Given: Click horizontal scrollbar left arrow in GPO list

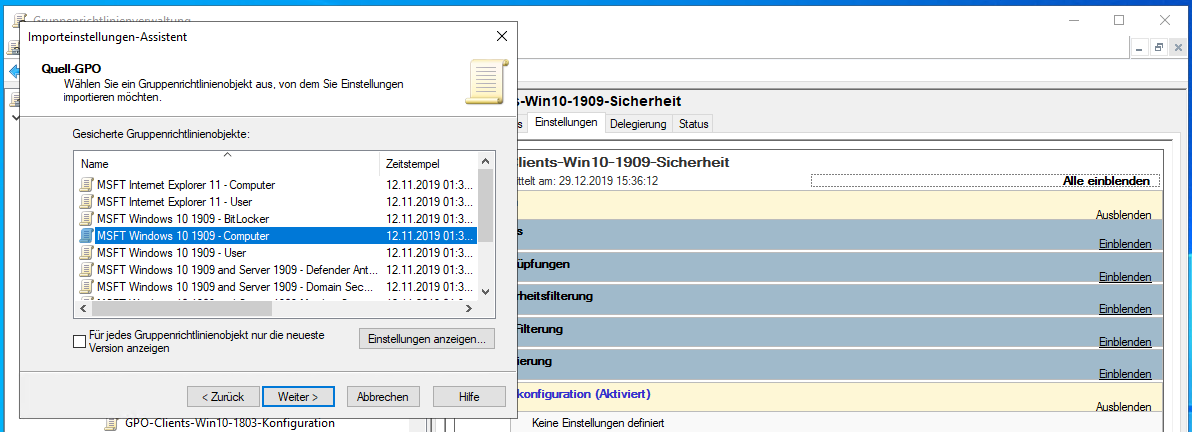Looking at the screenshot, I should click(x=84, y=308).
